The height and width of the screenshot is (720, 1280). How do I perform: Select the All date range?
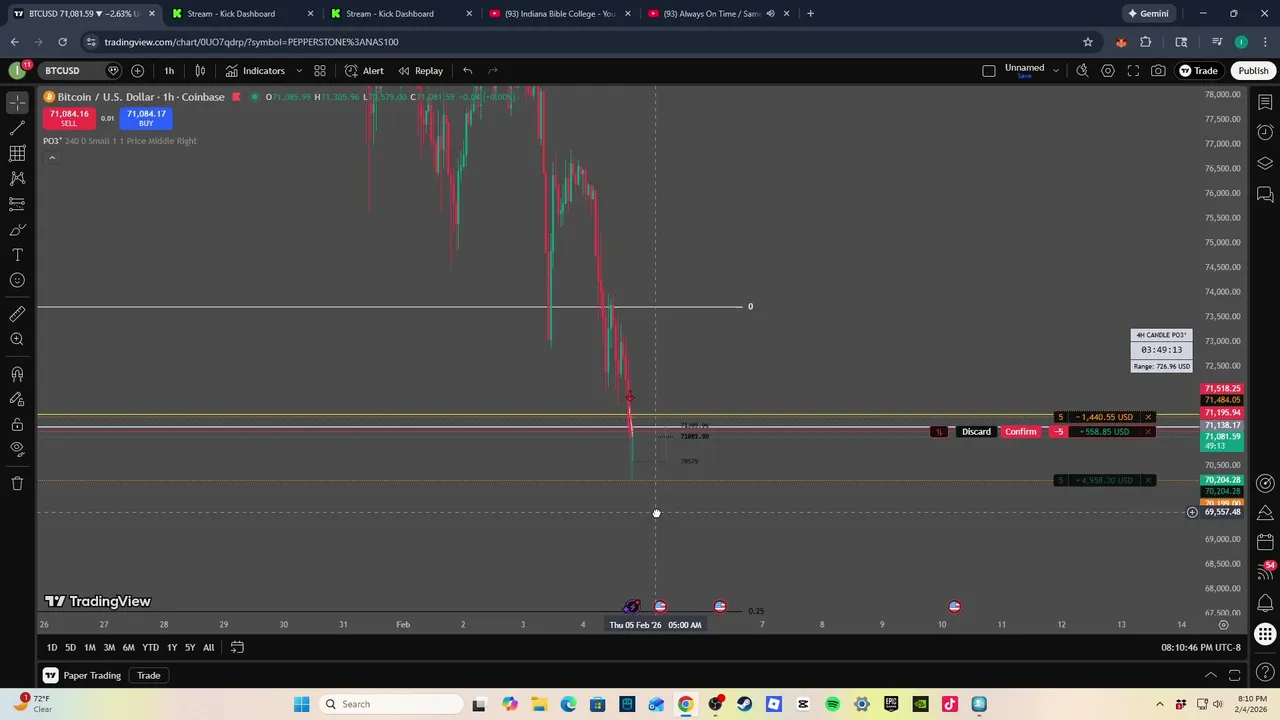[208, 647]
